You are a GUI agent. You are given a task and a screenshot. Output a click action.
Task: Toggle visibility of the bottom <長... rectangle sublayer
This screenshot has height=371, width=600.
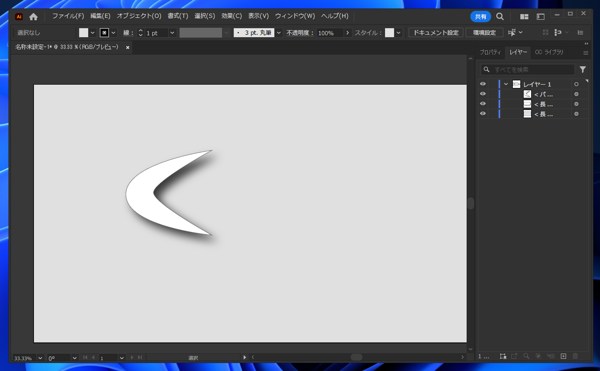483,114
